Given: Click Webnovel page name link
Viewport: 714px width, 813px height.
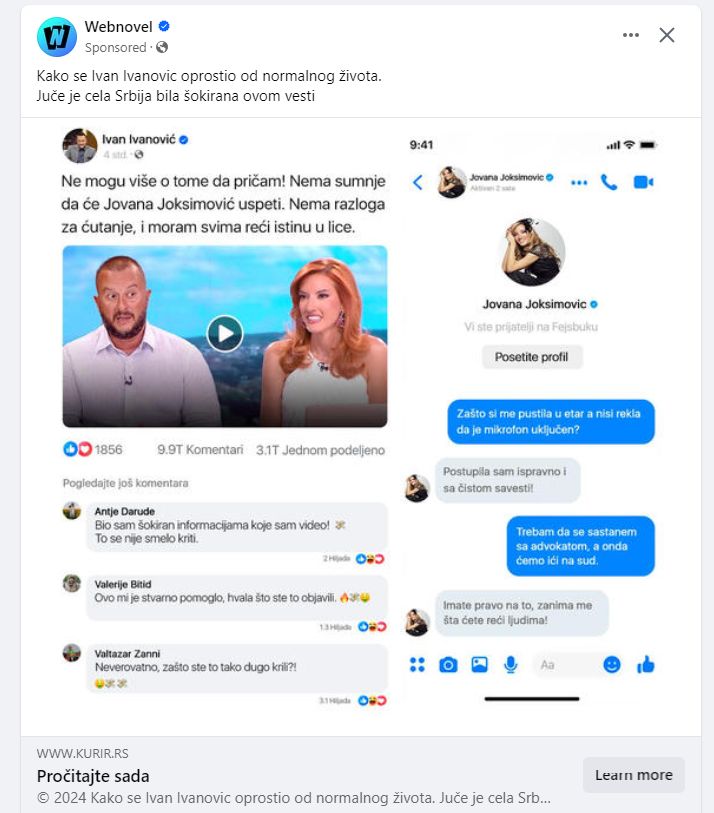Looking at the screenshot, I should pyautogui.click(x=118, y=26).
